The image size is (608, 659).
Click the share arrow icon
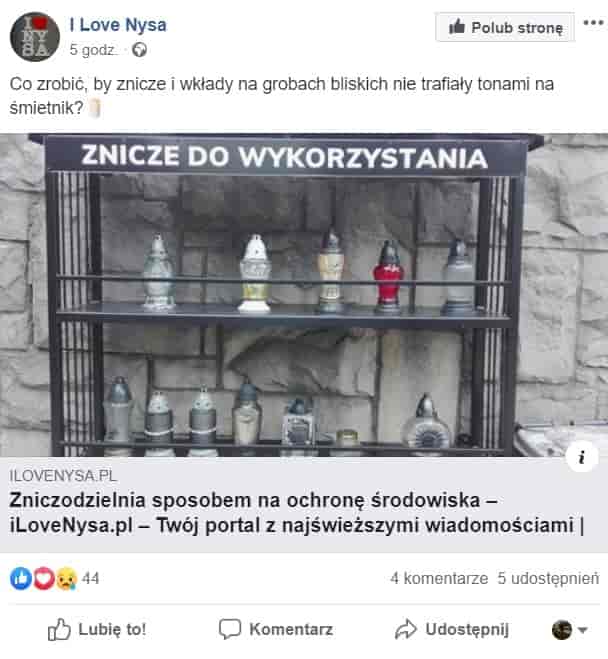[x=405, y=630]
